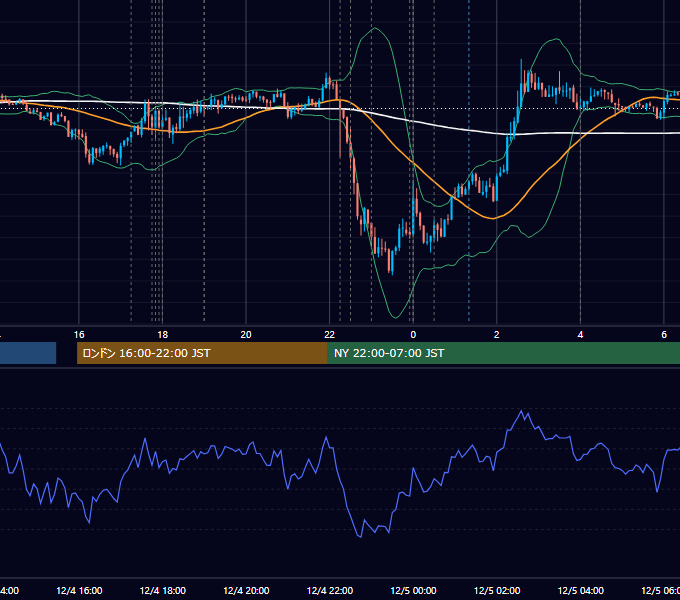680x600 pixels.
Task: Click the 12/5 00:00 date label
Action: pyautogui.click(x=413, y=591)
